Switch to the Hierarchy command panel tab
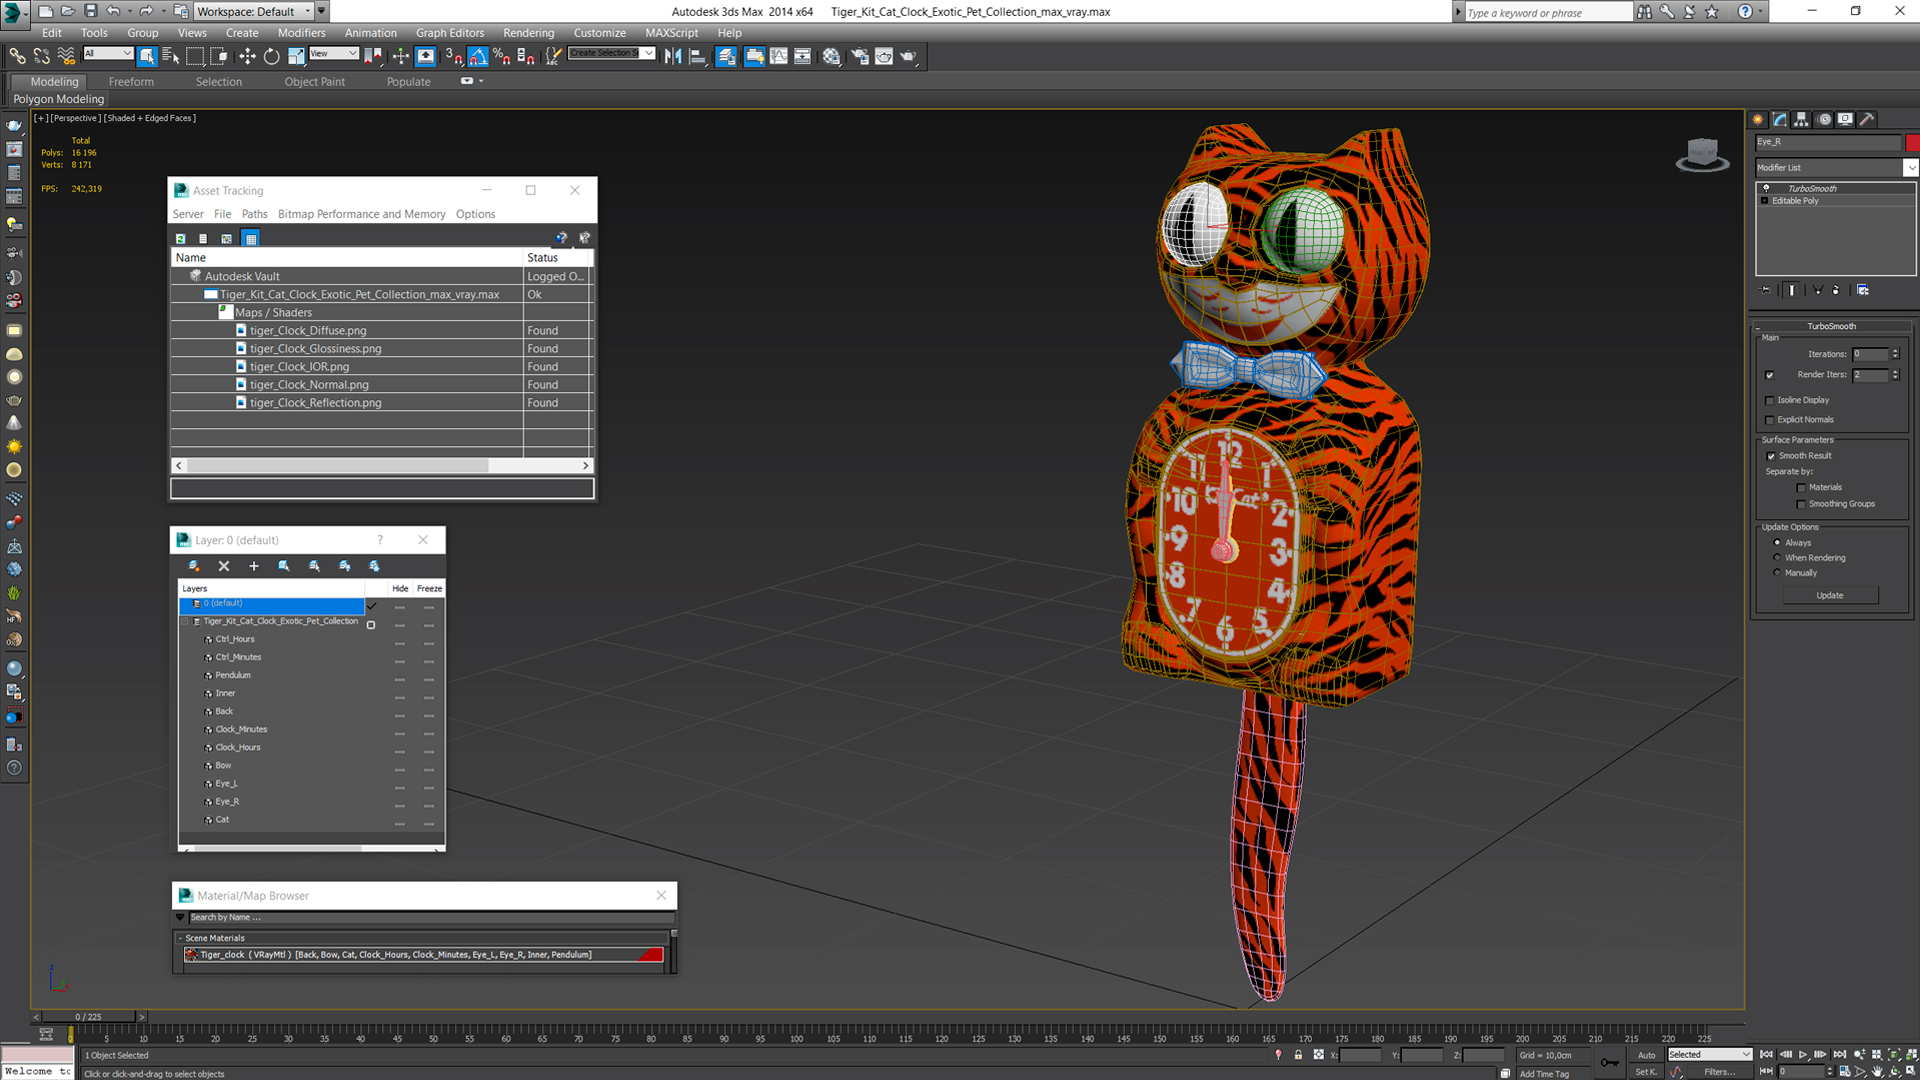The image size is (1920, 1080). click(1802, 119)
